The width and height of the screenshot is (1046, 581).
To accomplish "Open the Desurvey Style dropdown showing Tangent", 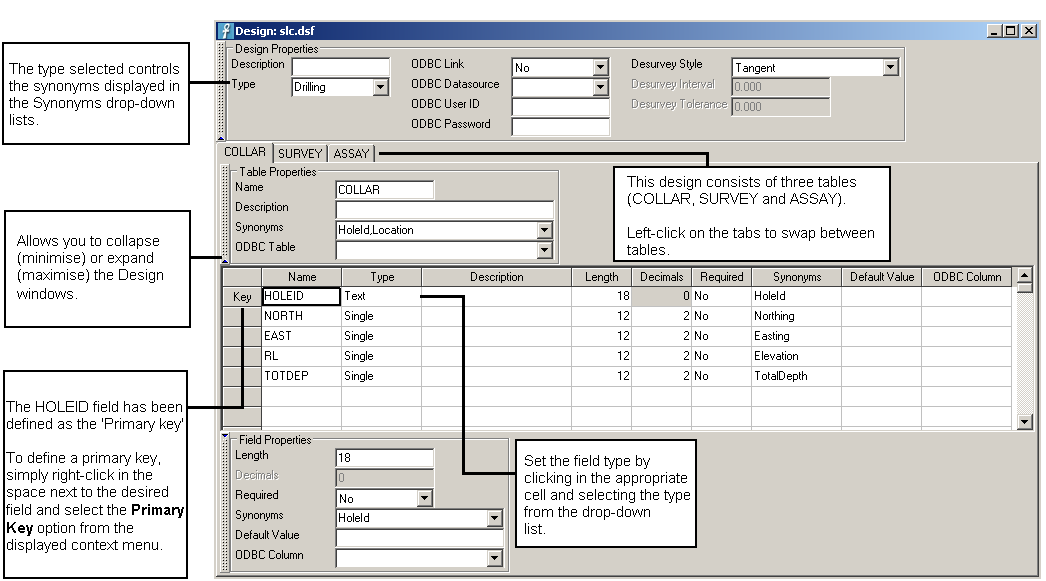I will click(890, 68).
